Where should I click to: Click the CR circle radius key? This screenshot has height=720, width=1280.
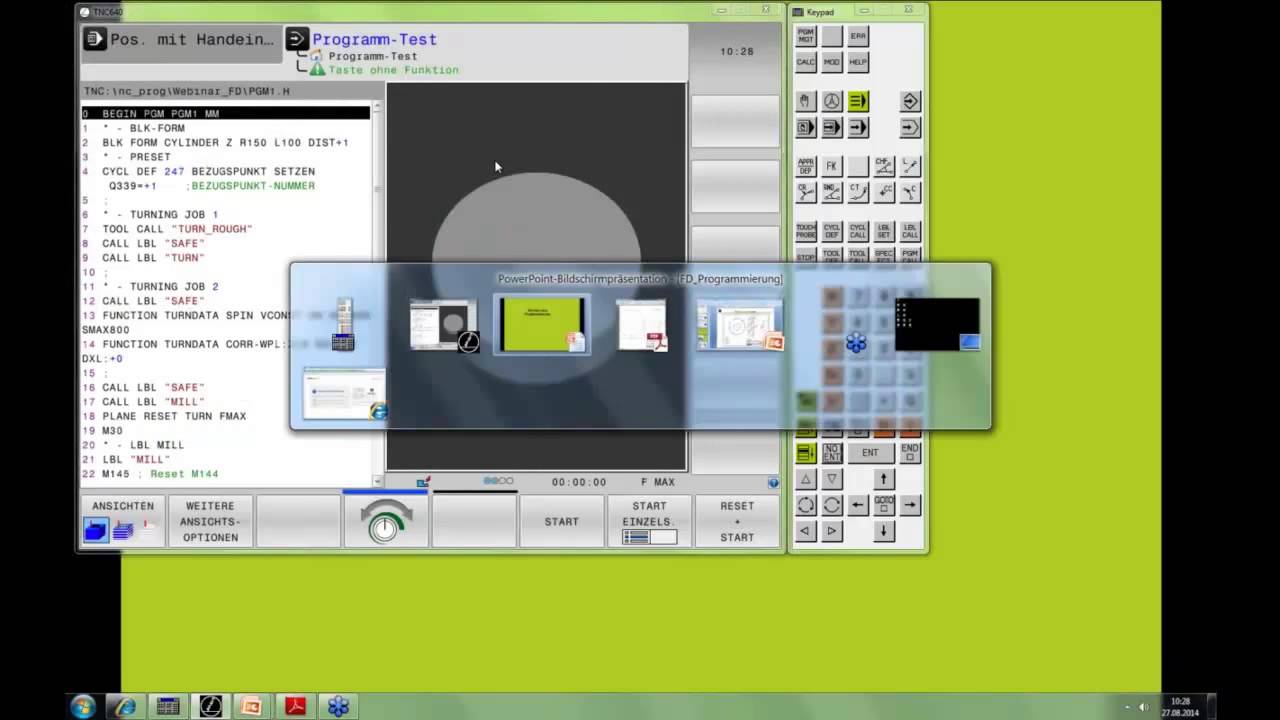805,192
